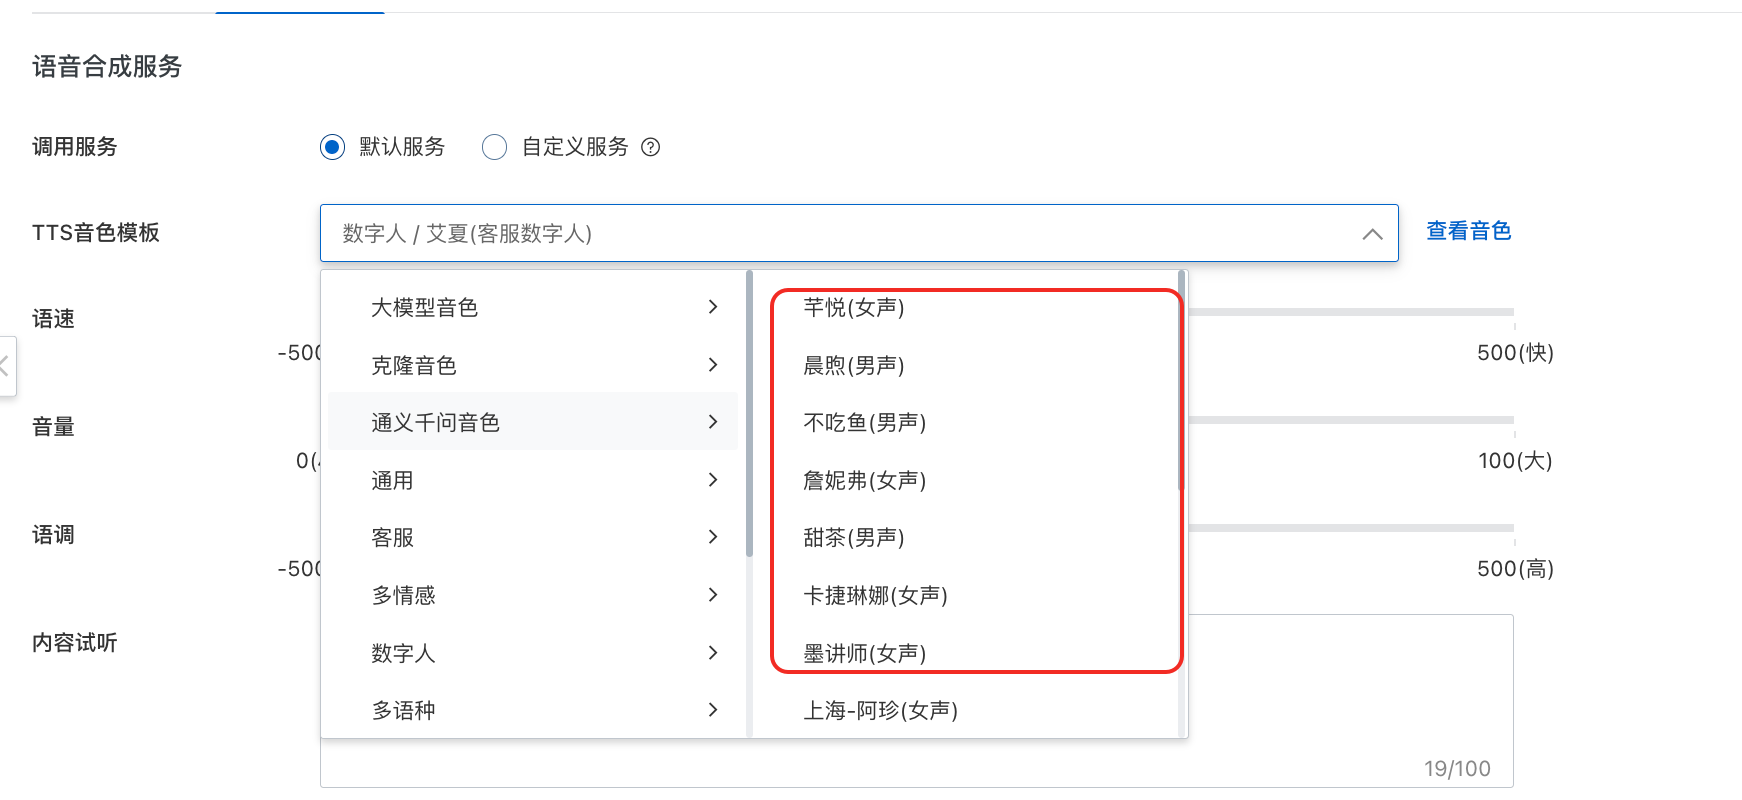Pick the 卡捷琳娜(女声) voice
The height and width of the screenshot is (800, 1742).
(875, 596)
